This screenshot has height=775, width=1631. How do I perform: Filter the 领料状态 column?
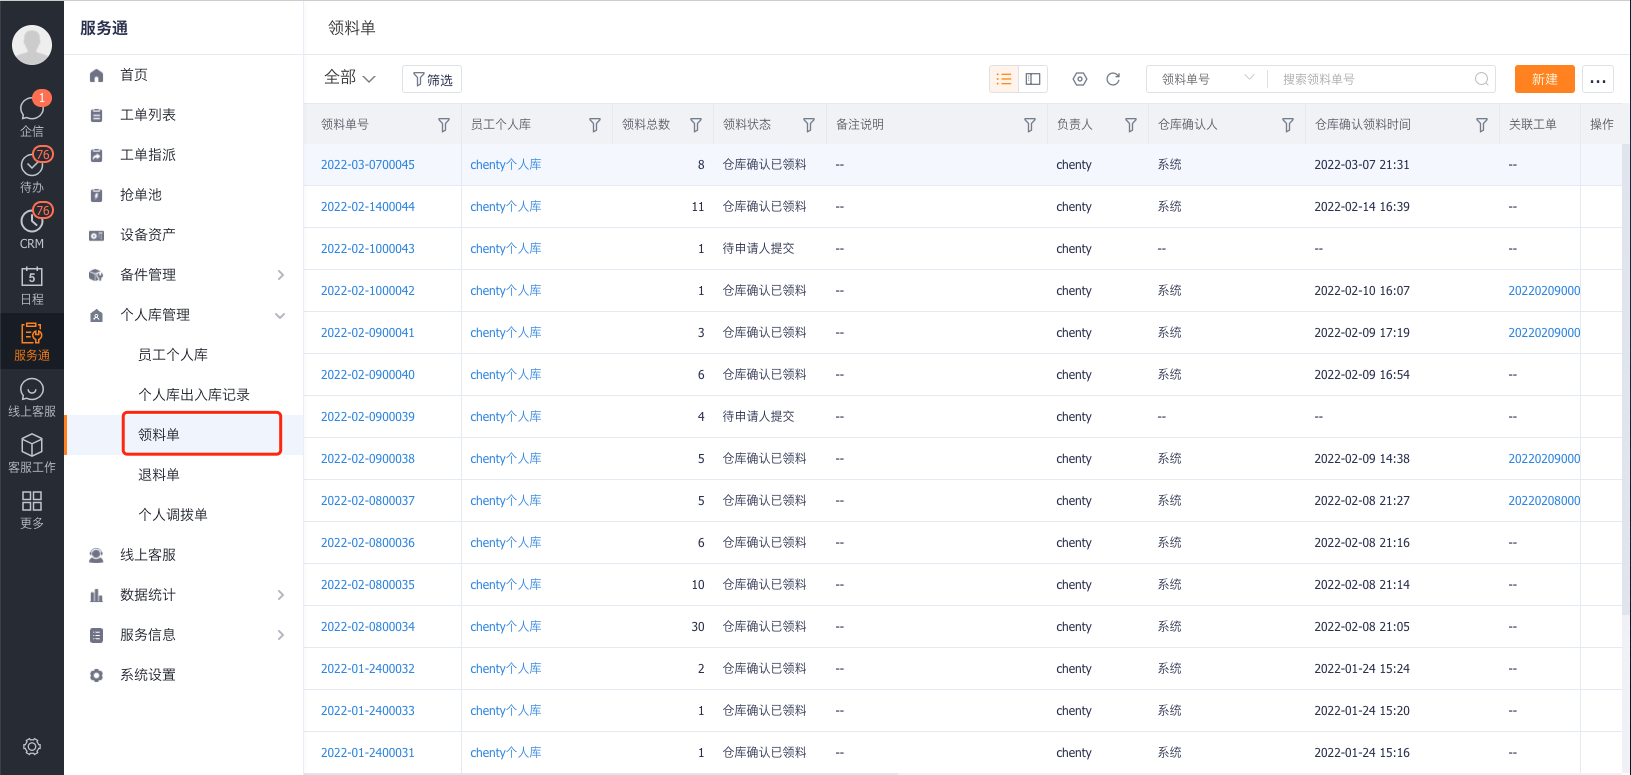[x=809, y=125]
